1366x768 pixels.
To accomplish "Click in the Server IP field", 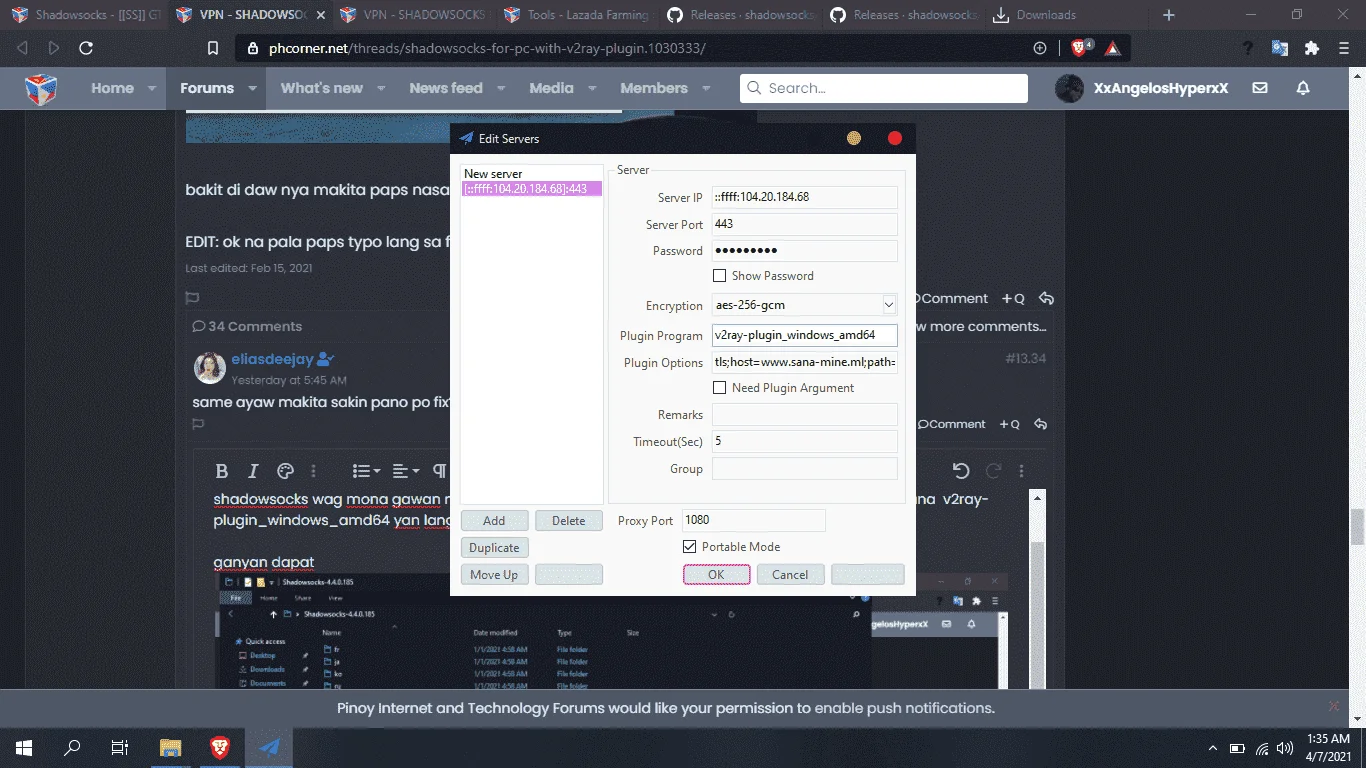I will coord(804,197).
